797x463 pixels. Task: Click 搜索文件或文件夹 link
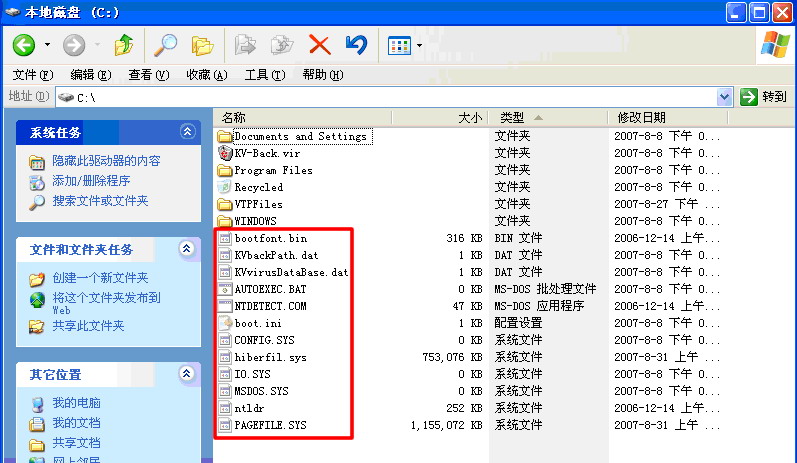(x=100, y=201)
